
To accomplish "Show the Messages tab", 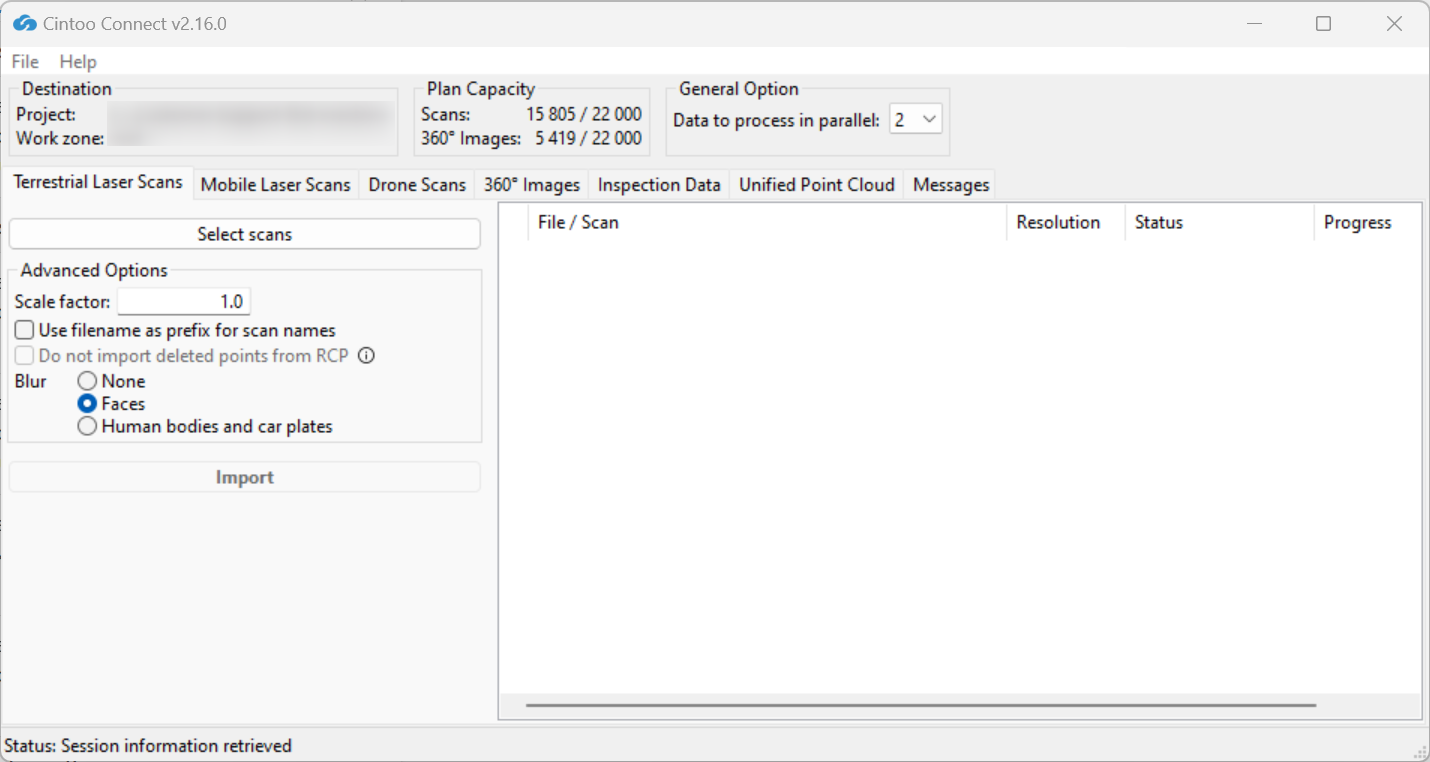I will pos(951,185).
